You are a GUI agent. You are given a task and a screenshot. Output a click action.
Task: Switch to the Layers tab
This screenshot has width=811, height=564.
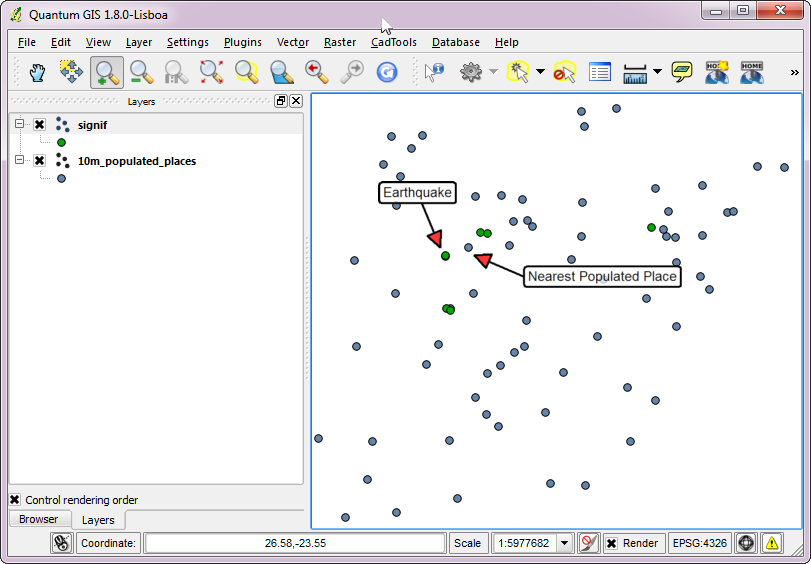pos(98,520)
